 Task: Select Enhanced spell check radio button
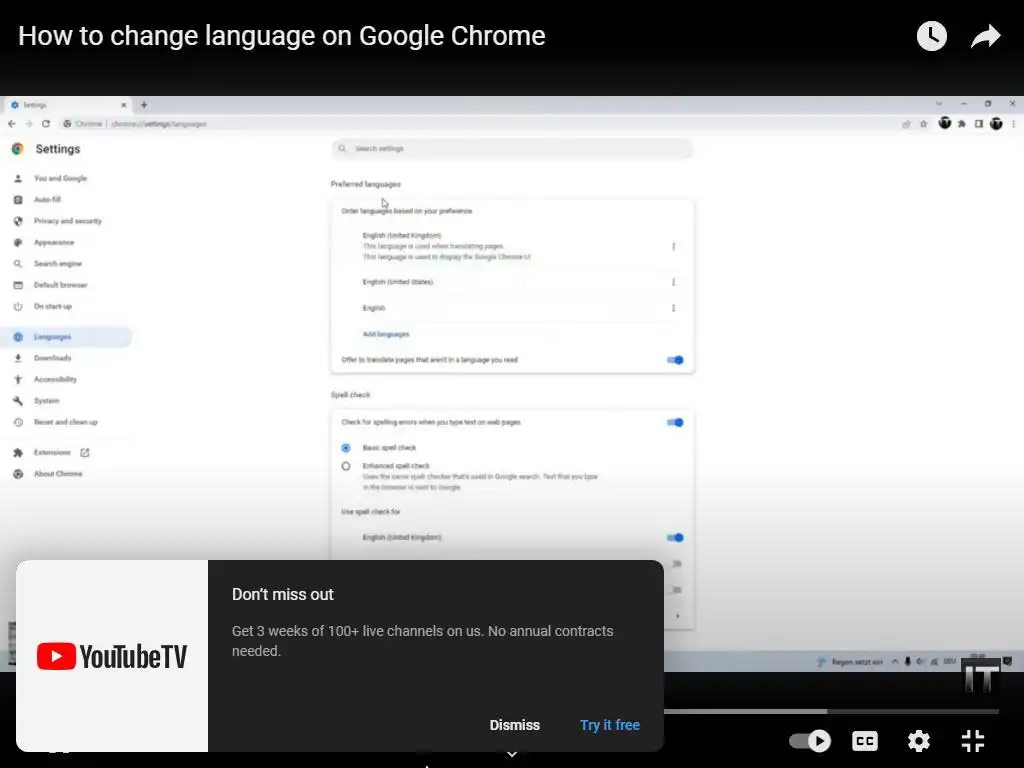(x=346, y=466)
